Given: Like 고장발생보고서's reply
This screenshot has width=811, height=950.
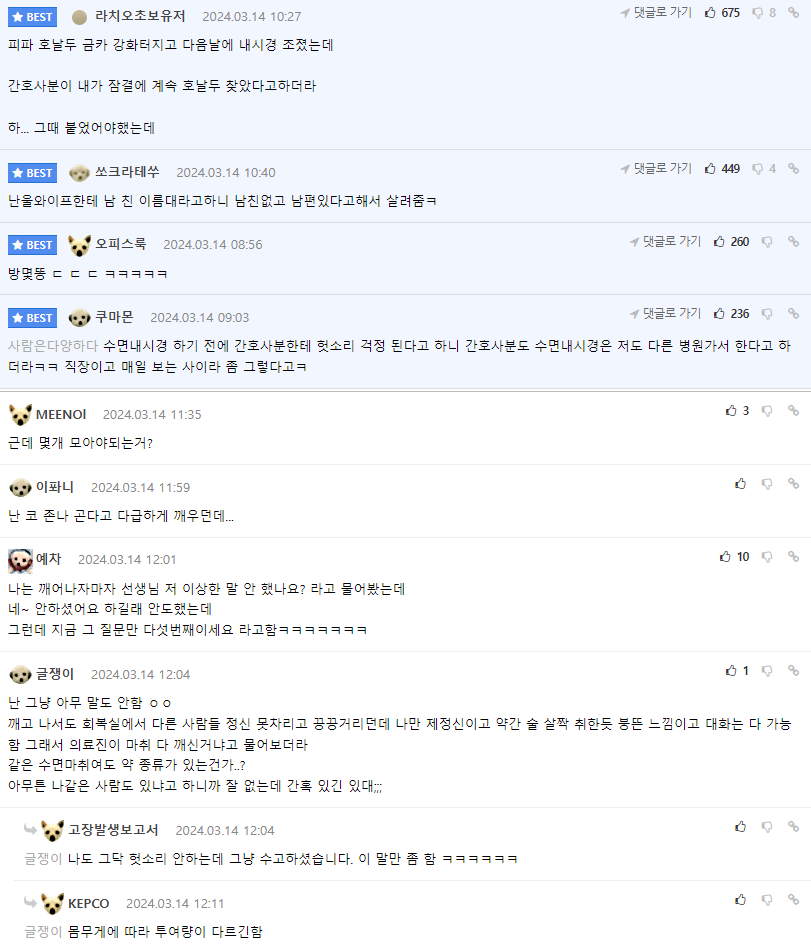Looking at the screenshot, I should [x=741, y=827].
